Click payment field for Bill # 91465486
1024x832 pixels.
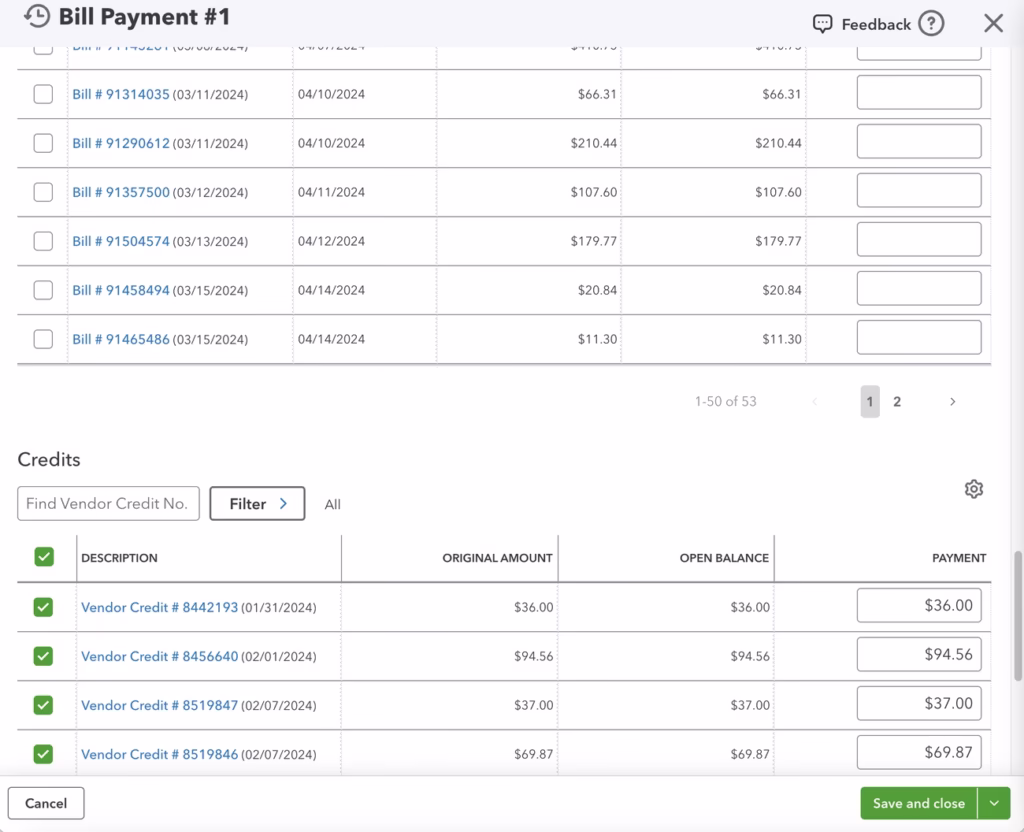pos(919,337)
